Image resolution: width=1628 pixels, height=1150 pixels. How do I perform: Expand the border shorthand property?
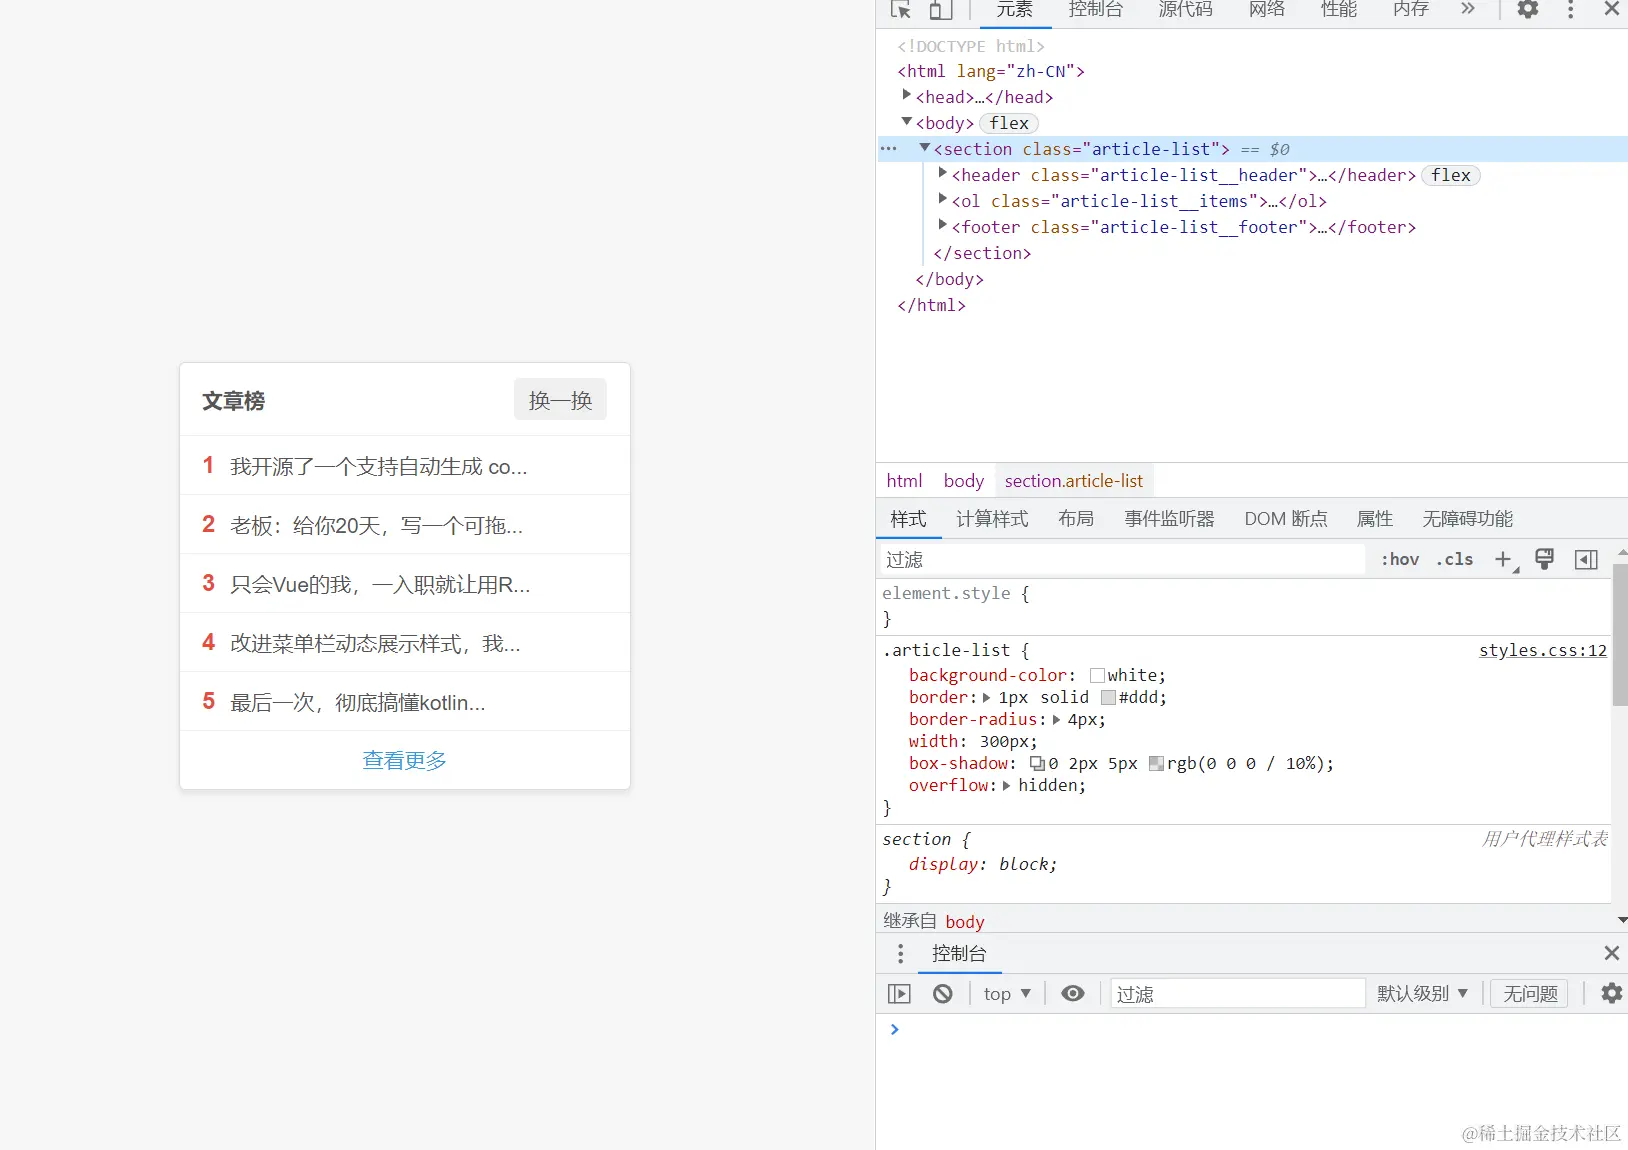pyautogui.click(x=987, y=698)
